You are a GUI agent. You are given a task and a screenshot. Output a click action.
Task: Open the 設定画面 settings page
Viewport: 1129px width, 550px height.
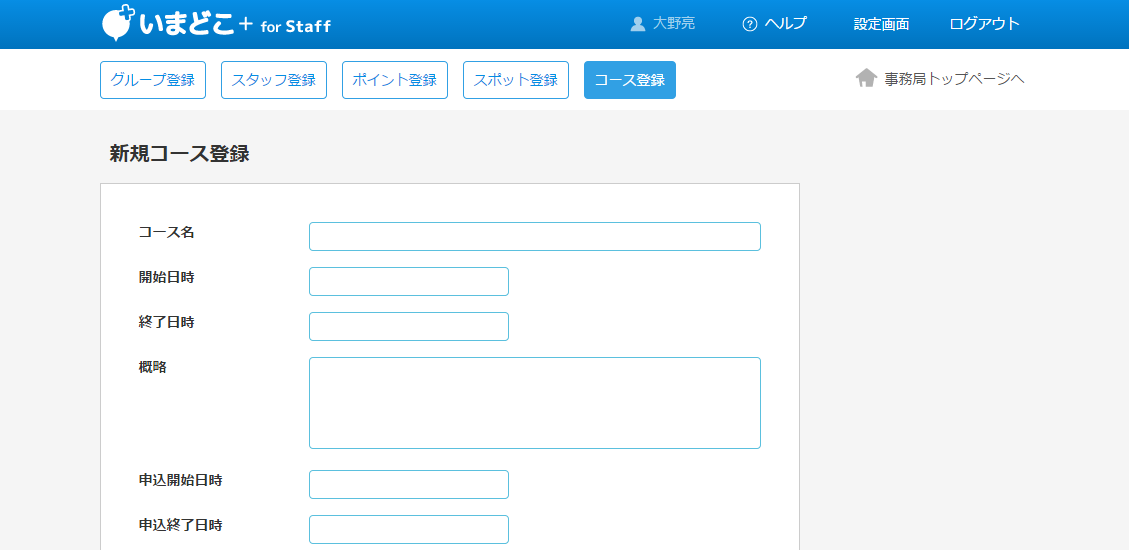point(881,24)
